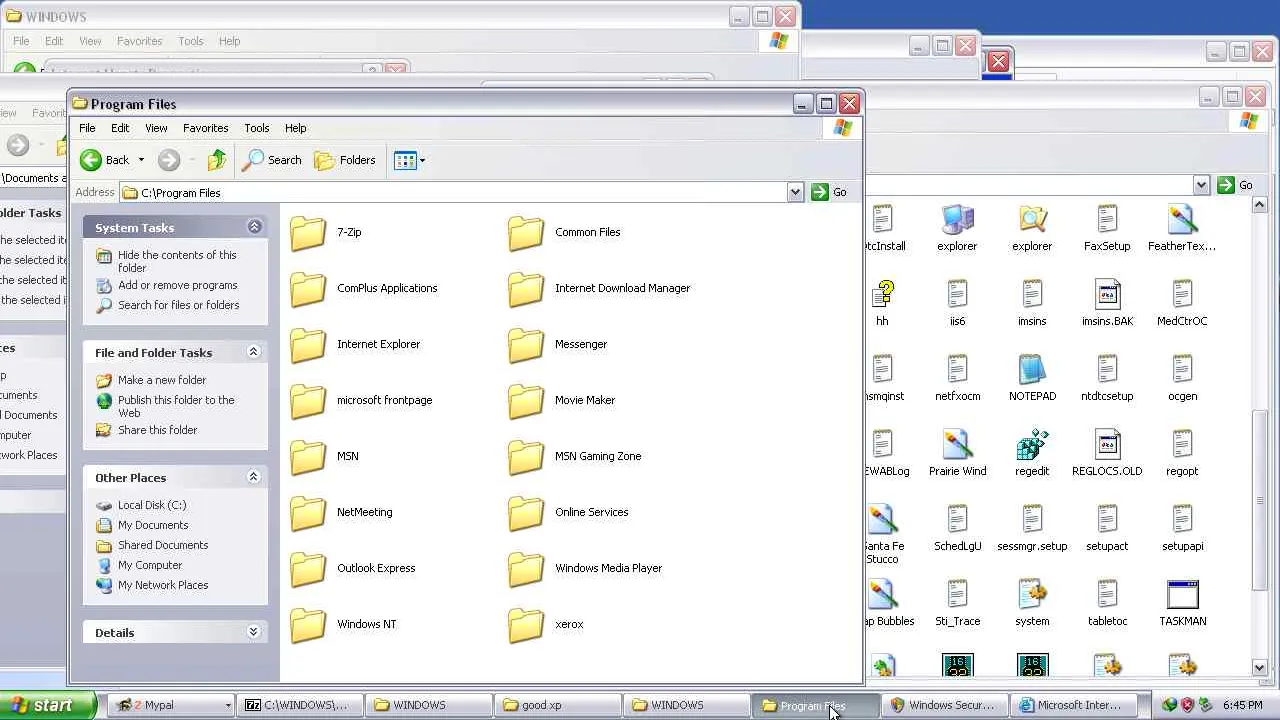Open the View menu in Program Files
Viewport: 1280px width, 720px height.
click(x=156, y=128)
